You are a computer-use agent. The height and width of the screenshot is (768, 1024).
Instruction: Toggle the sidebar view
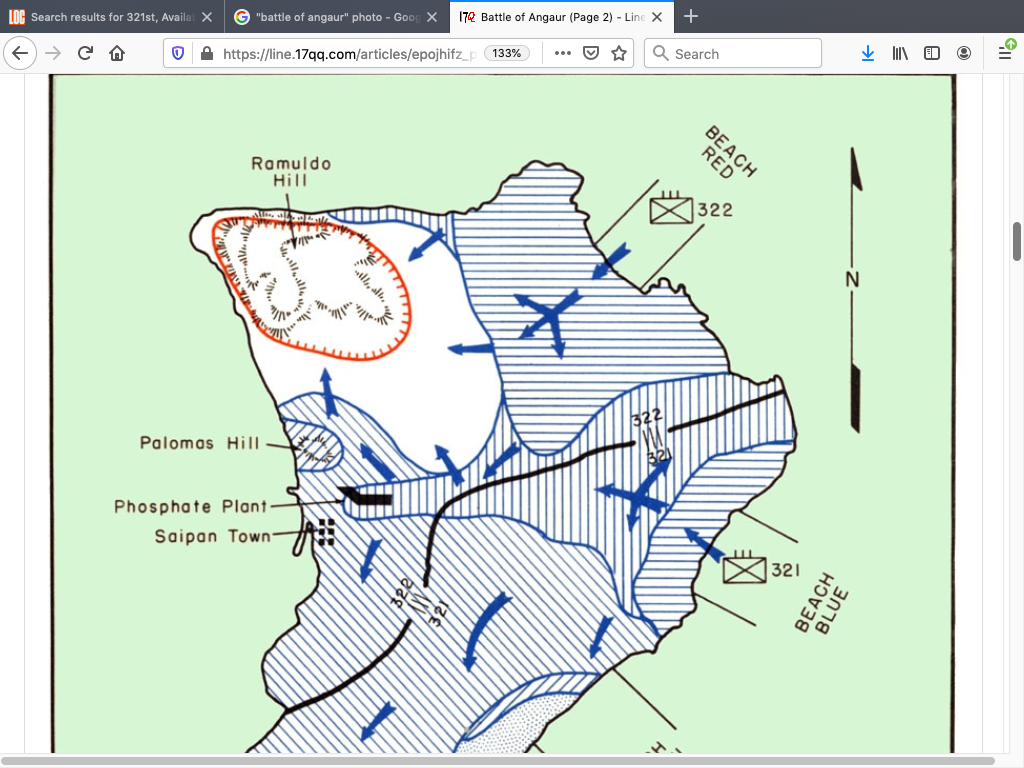click(932, 54)
